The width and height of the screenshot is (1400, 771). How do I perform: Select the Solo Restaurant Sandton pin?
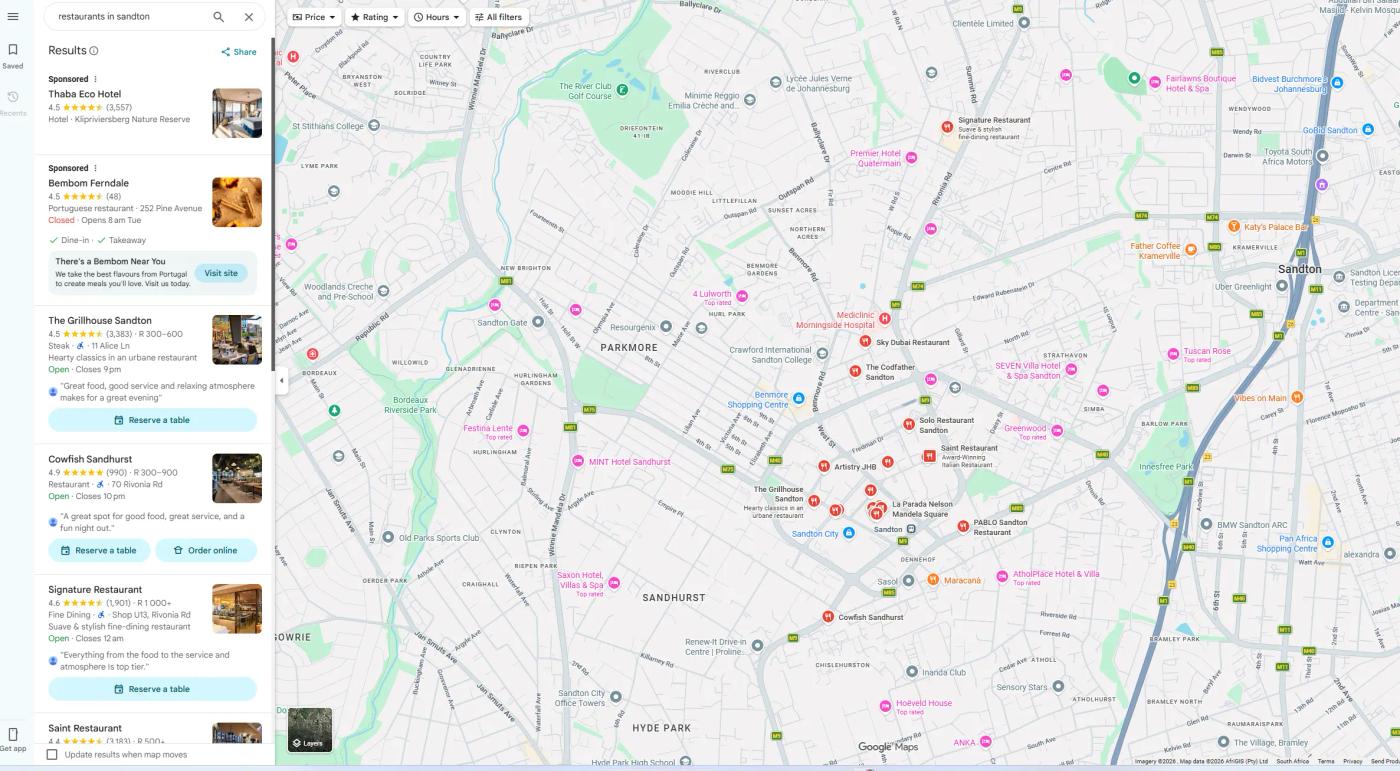point(908,424)
